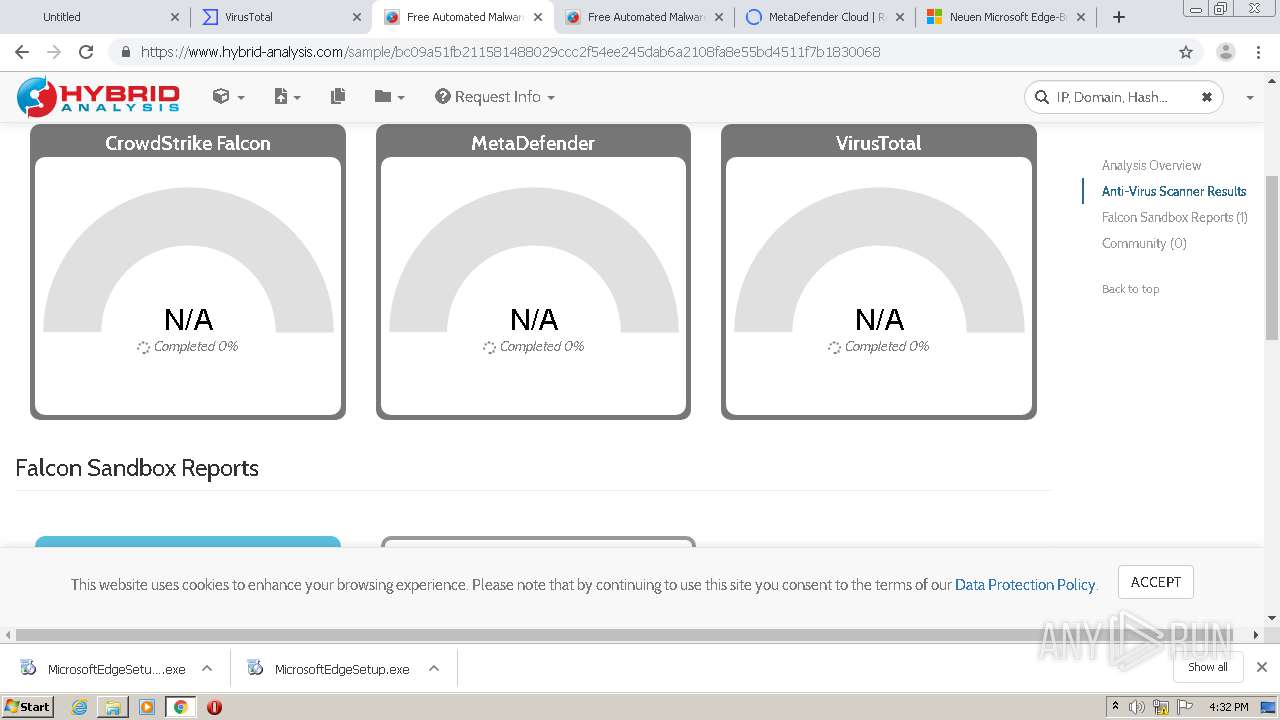This screenshot has height=720, width=1280.
Task: Click the file collection copy icon
Action: click(x=338, y=97)
